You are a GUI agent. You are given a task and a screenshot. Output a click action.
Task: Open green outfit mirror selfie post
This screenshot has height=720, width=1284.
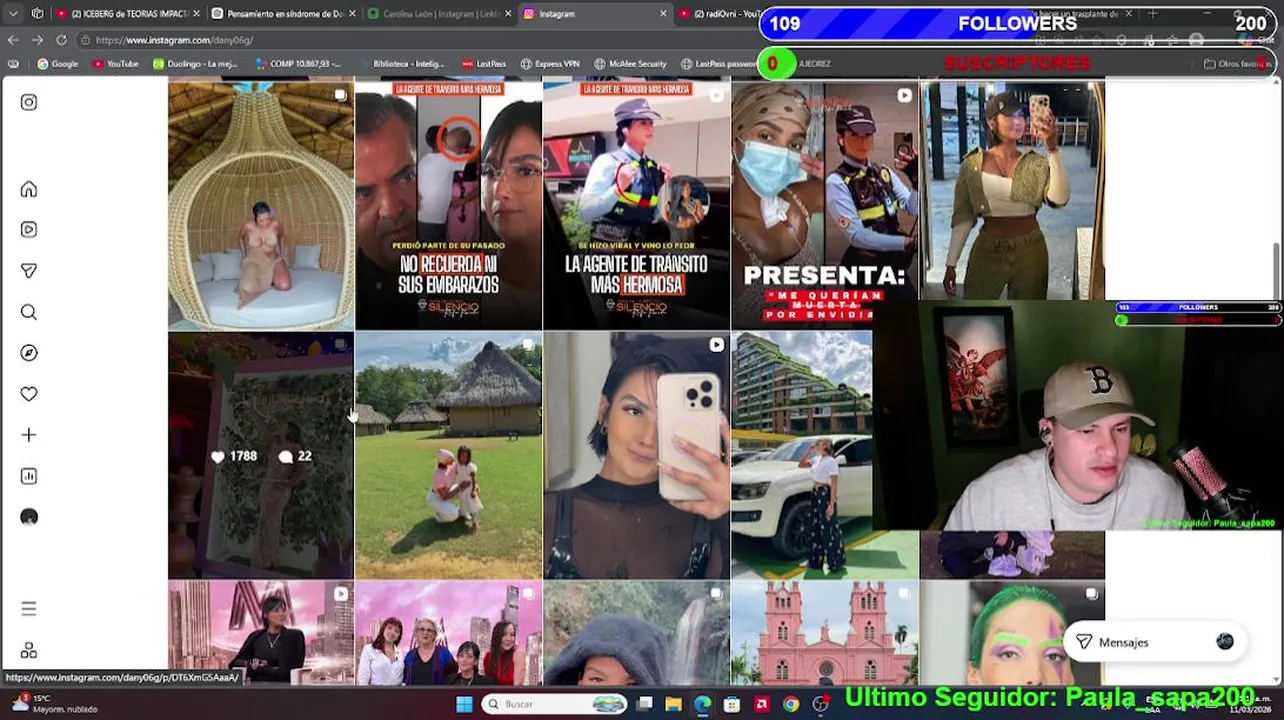(1012, 190)
